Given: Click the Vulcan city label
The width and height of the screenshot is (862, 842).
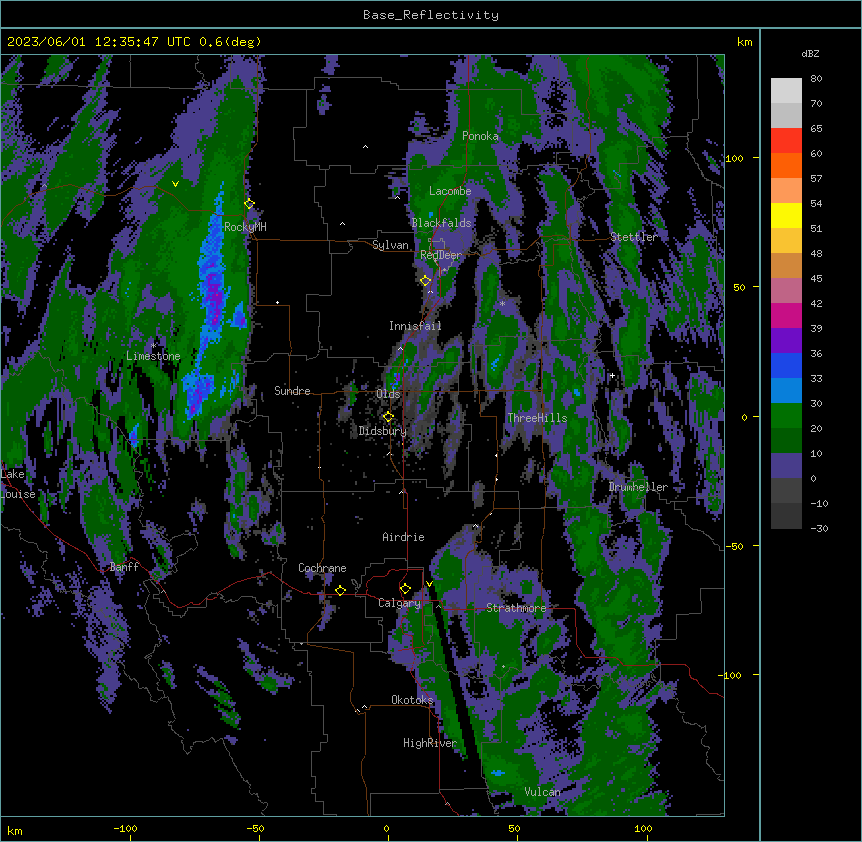Looking at the screenshot, I should [542, 792].
